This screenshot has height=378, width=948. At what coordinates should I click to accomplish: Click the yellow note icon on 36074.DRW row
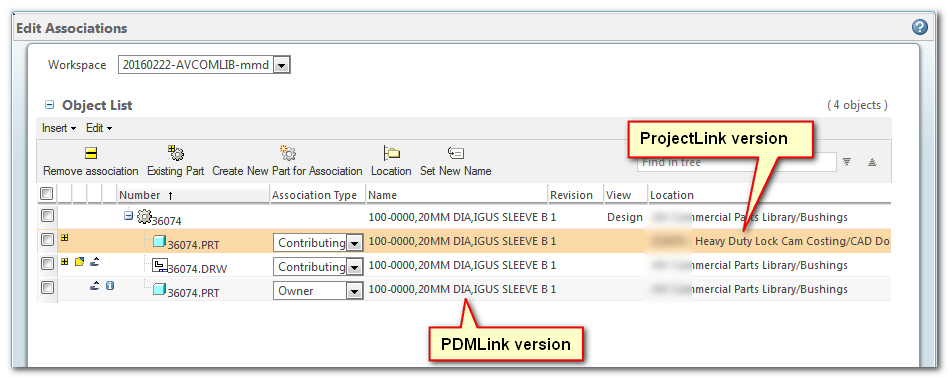[x=79, y=262]
